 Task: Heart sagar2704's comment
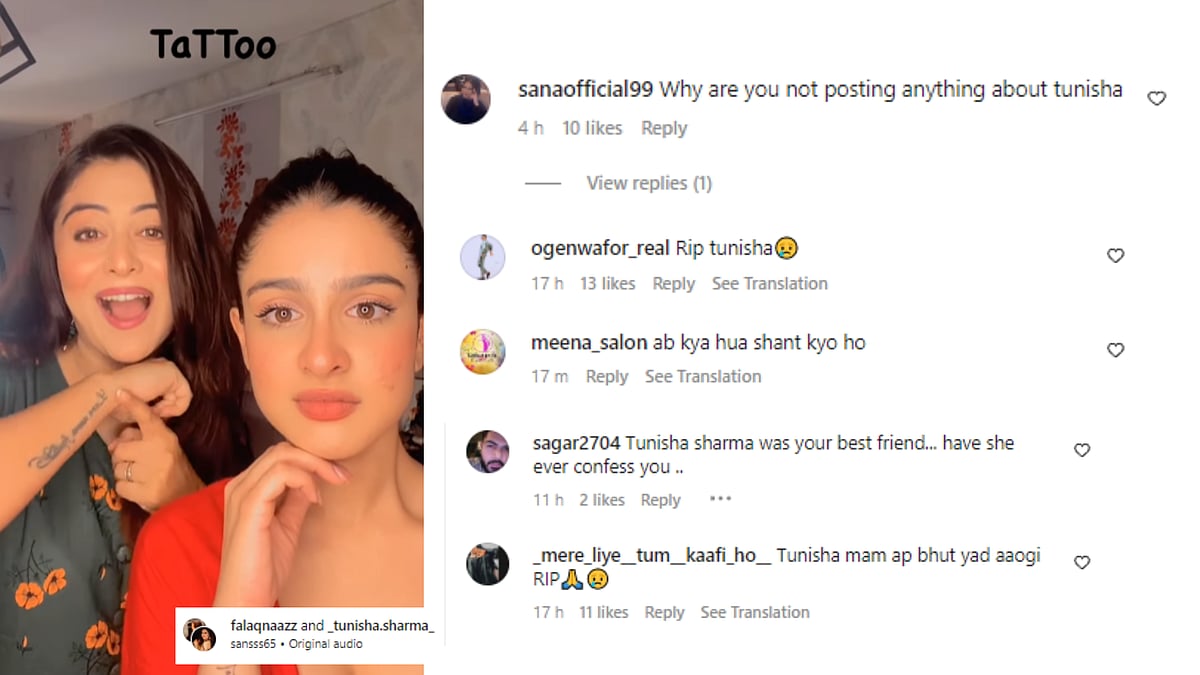pos(1081,450)
